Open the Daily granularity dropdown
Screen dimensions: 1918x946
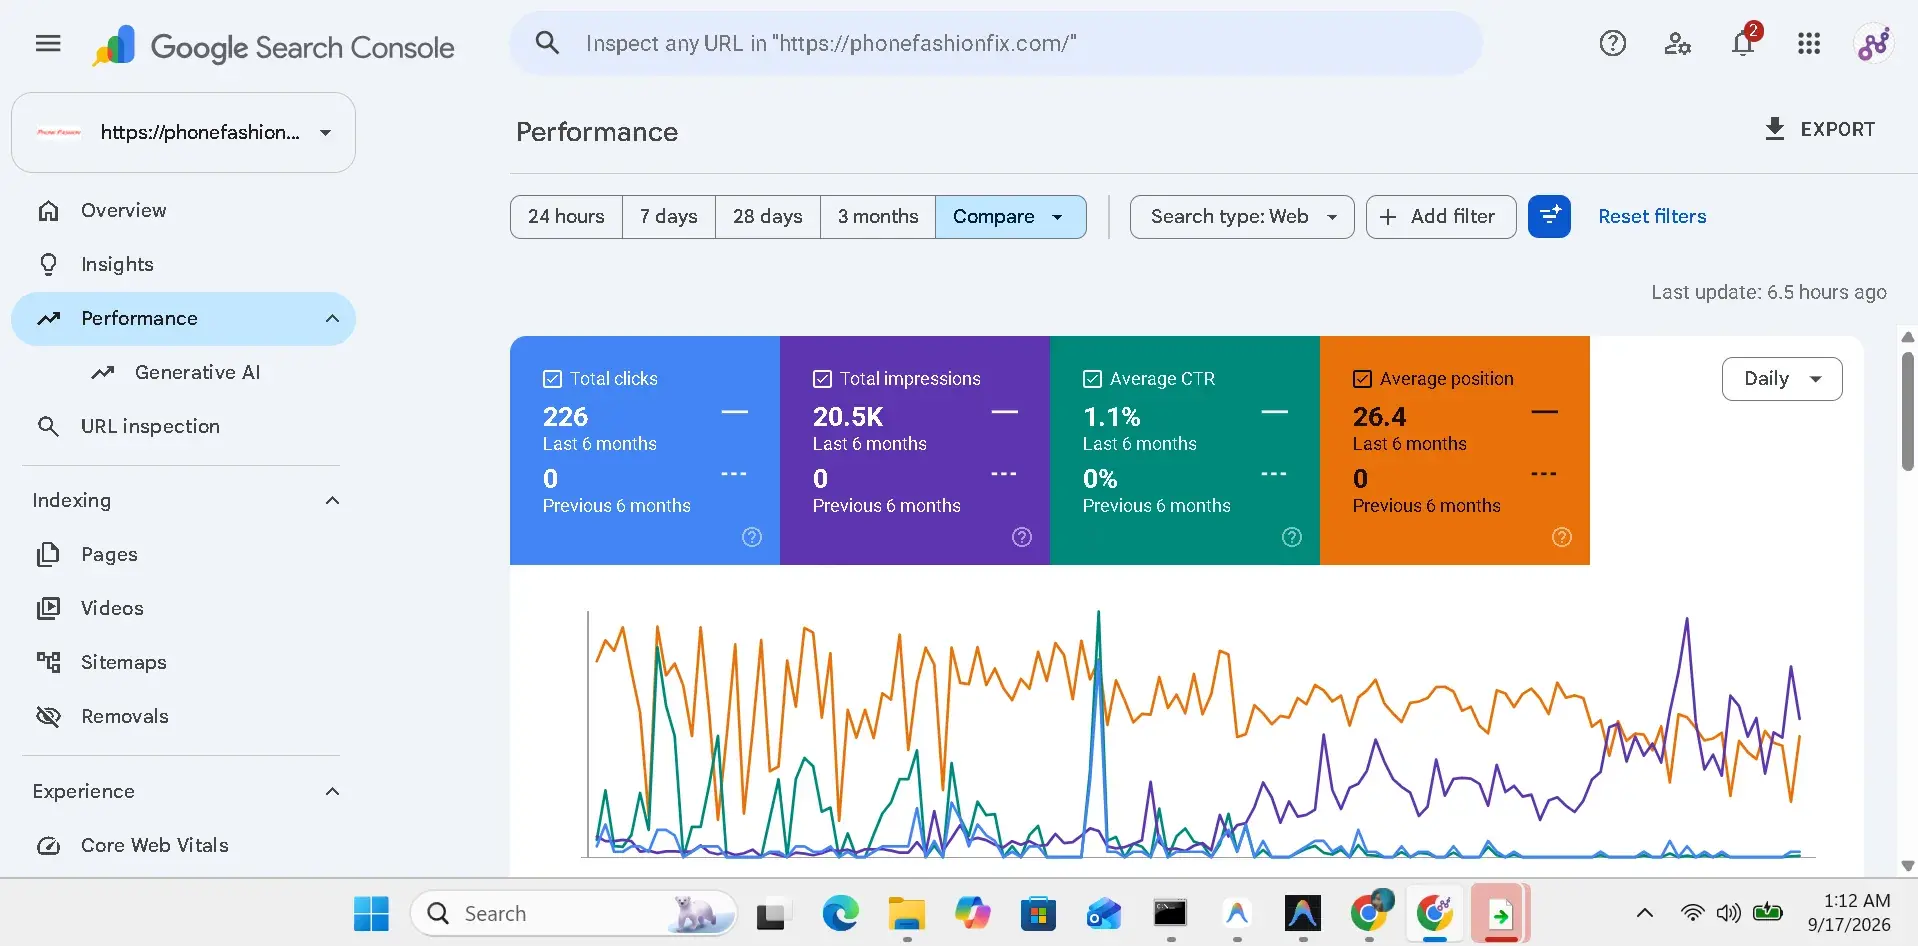click(1782, 379)
